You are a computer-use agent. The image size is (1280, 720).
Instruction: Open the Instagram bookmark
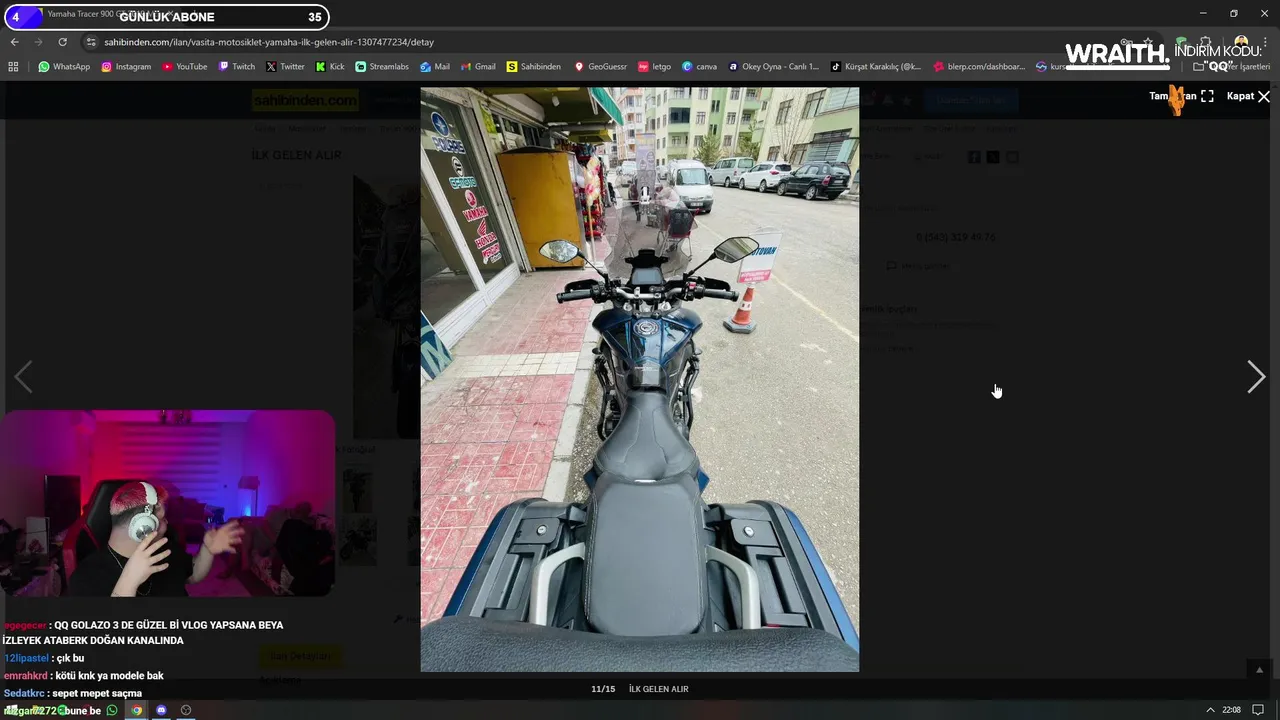pyautogui.click(x=126, y=67)
